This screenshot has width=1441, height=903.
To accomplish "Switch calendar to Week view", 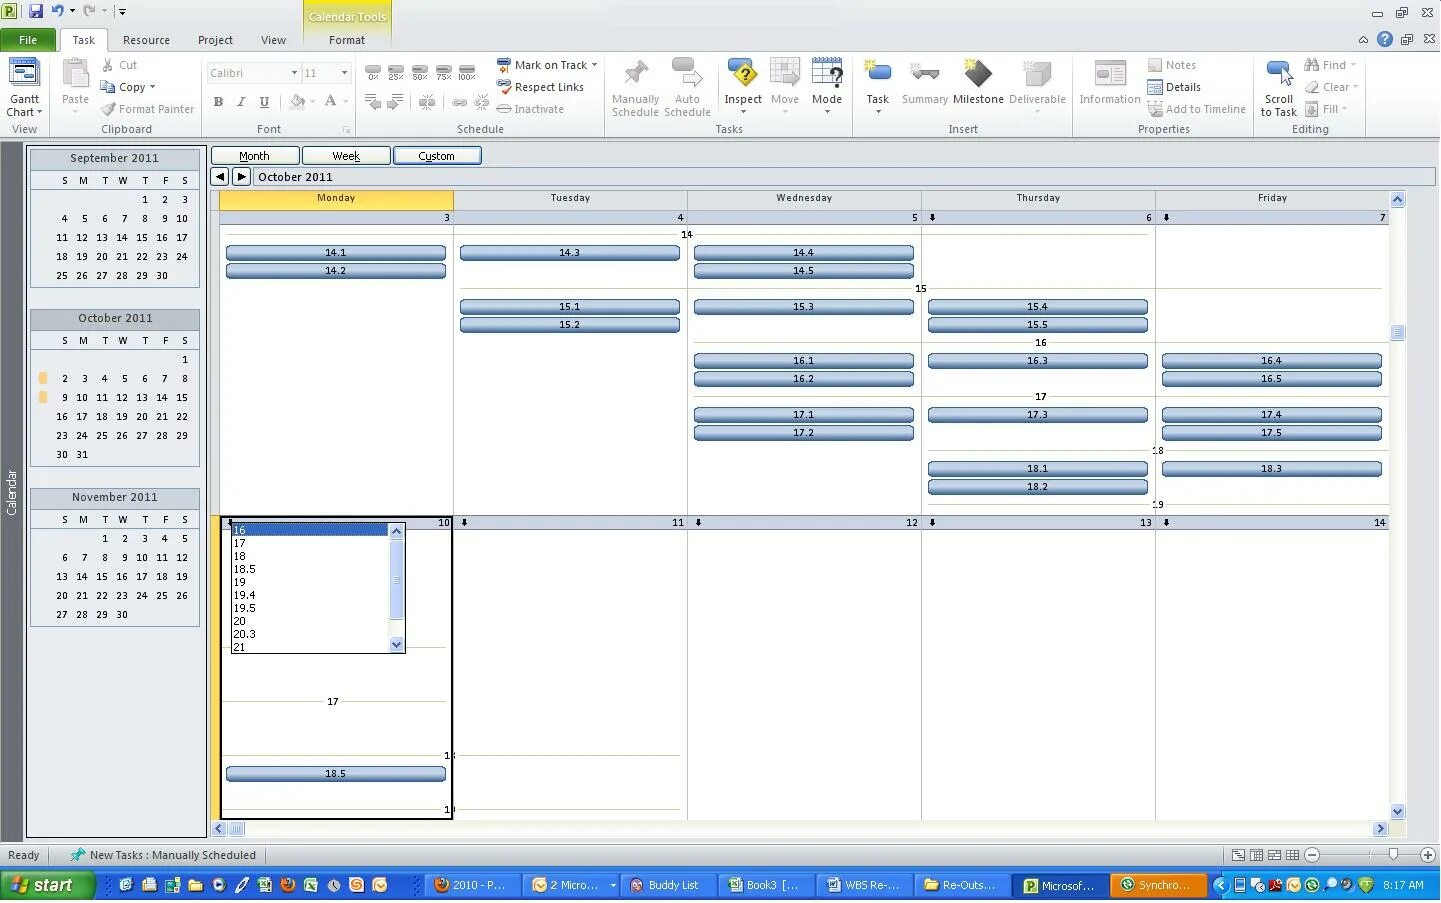I will pos(346,156).
